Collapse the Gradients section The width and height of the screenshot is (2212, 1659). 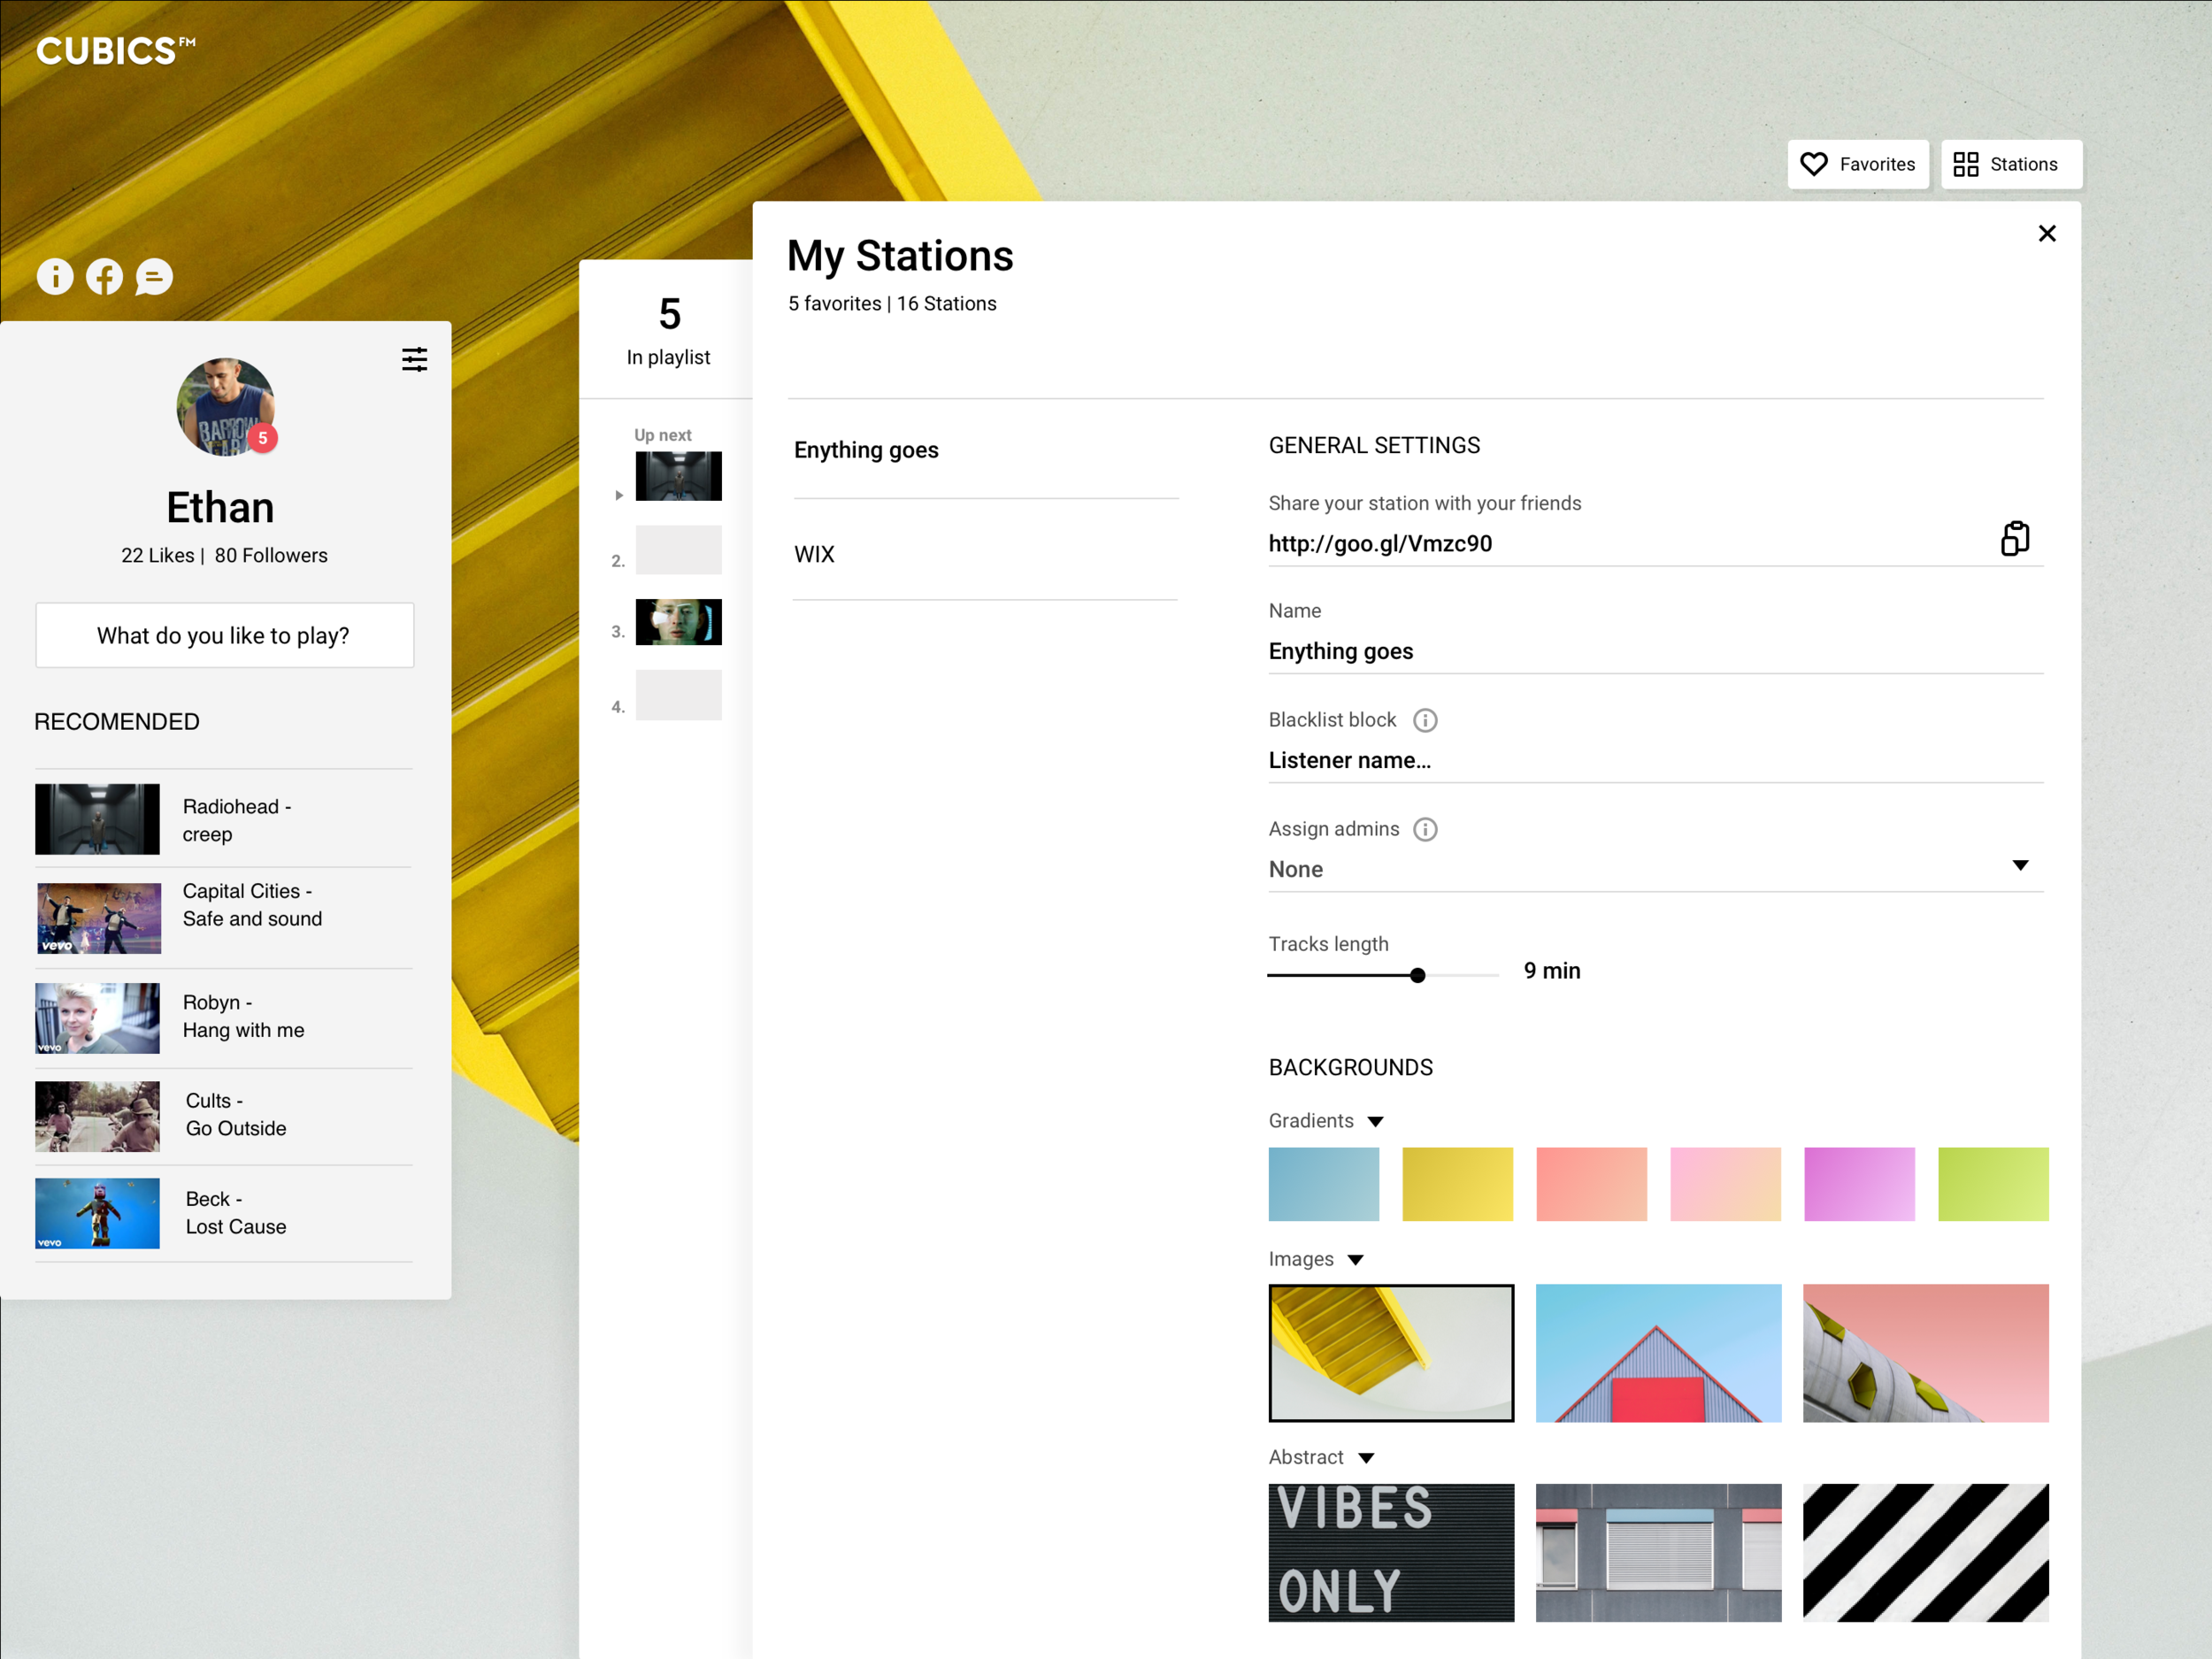pos(1376,1121)
